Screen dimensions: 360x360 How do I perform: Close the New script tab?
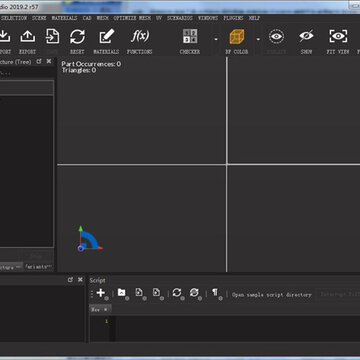tap(105, 309)
